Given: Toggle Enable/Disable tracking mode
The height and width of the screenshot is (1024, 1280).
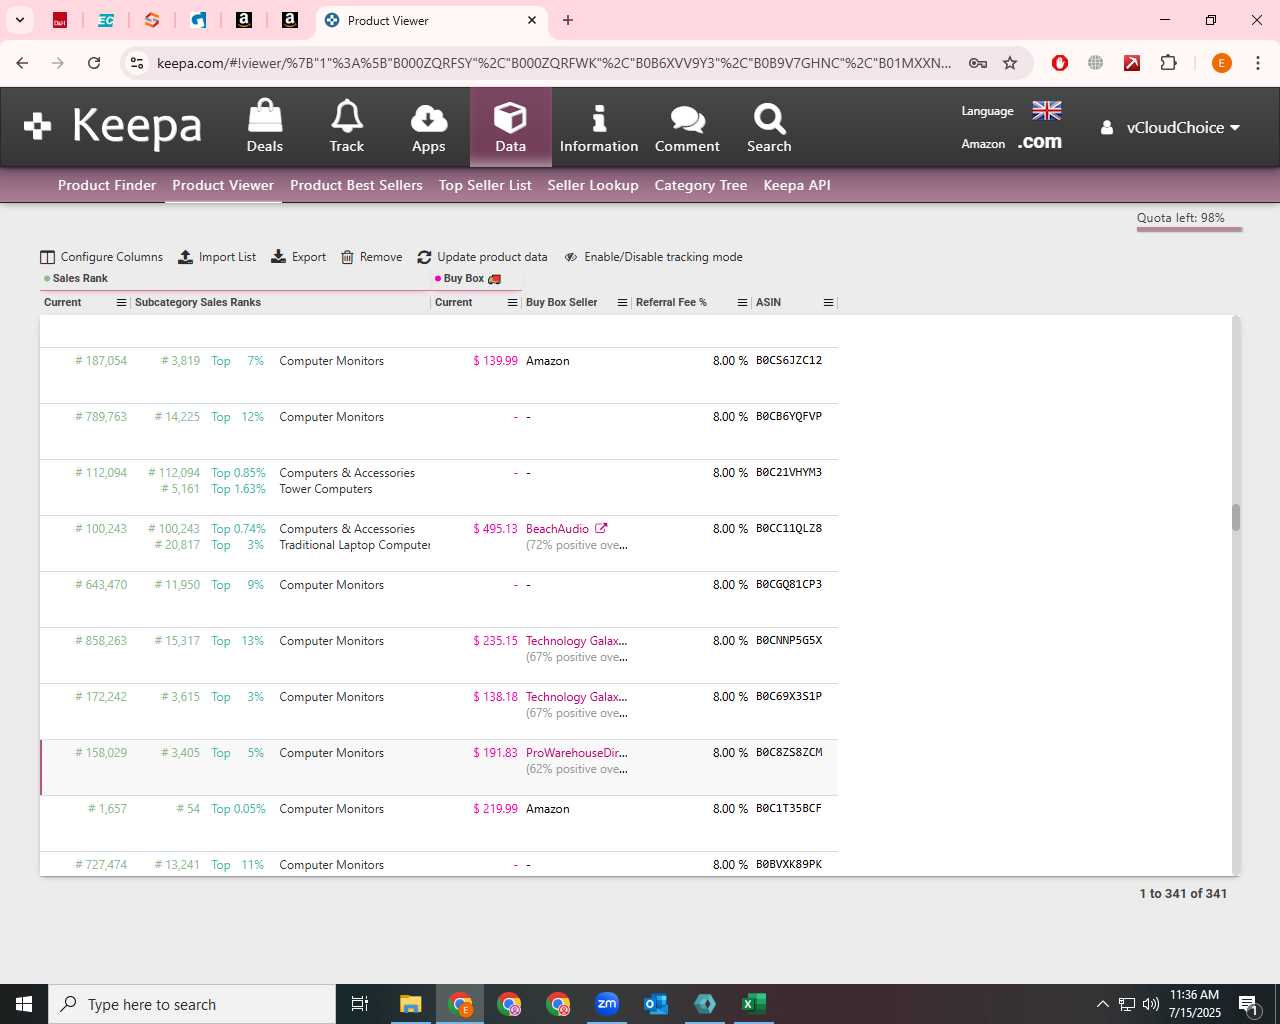Looking at the screenshot, I should pos(654,257).
